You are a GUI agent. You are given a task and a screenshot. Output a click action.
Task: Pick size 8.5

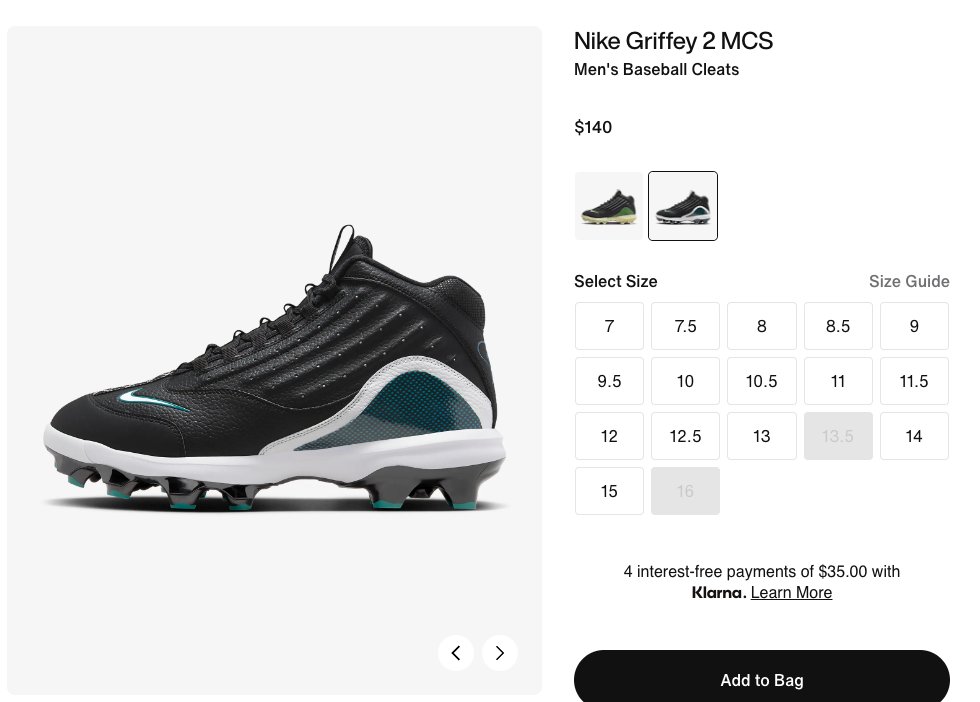[838, 326]
